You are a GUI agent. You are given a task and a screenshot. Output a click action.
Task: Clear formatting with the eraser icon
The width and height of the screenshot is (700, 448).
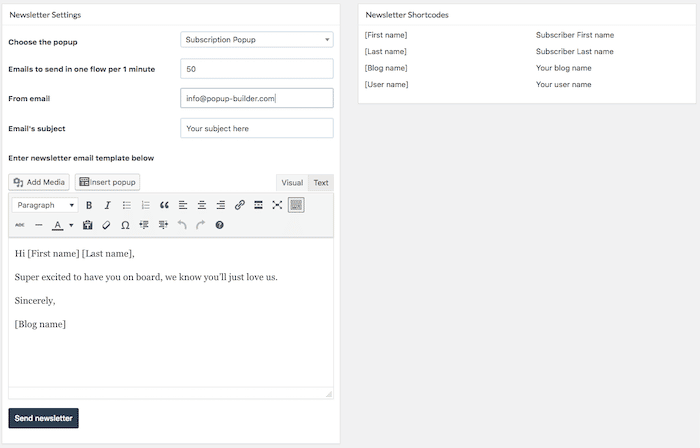click(x=106, y=225)
